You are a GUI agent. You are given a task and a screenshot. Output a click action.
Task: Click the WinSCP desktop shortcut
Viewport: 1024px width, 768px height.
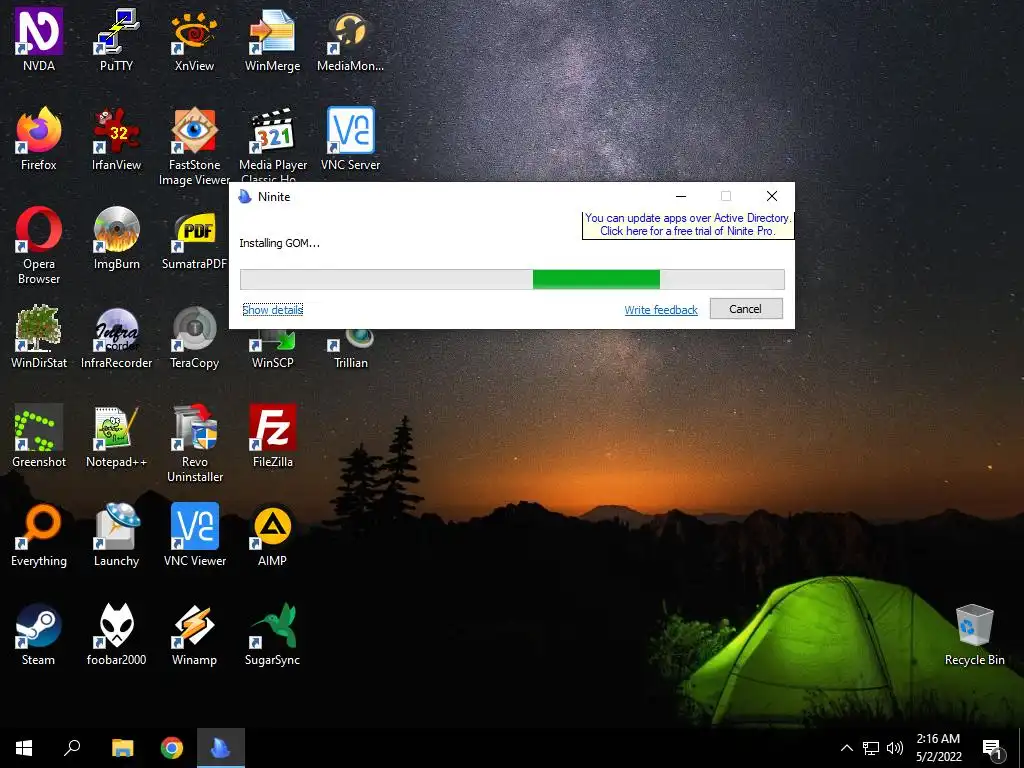click(x=272, y=350)
